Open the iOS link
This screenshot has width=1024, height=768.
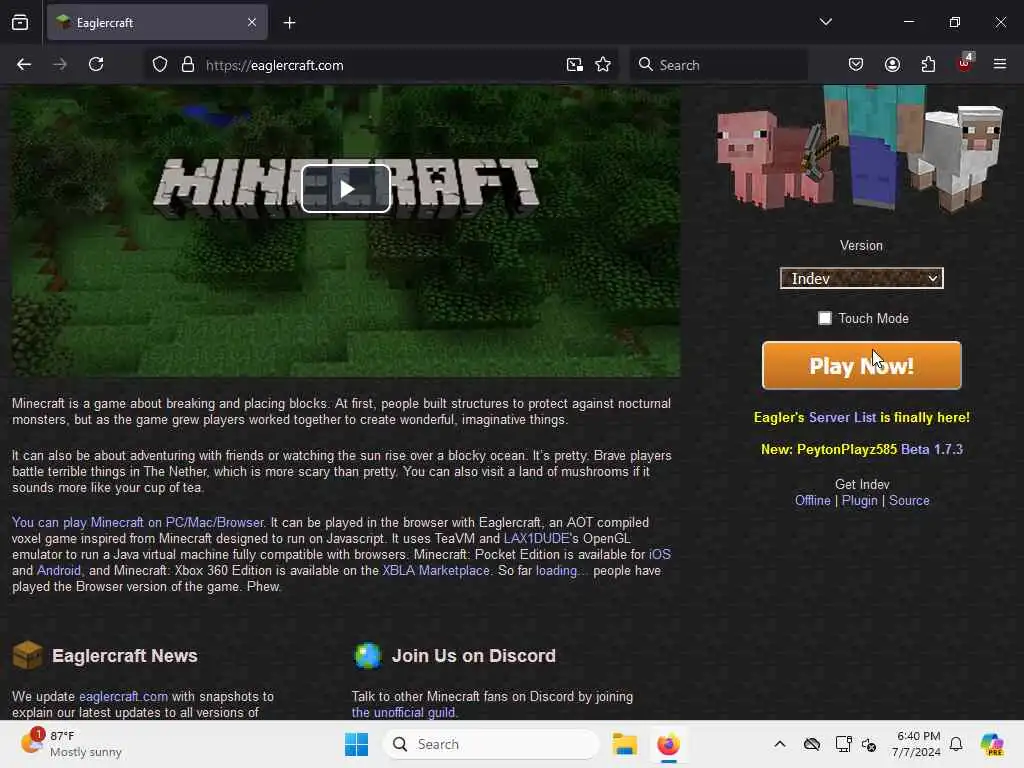660,554
